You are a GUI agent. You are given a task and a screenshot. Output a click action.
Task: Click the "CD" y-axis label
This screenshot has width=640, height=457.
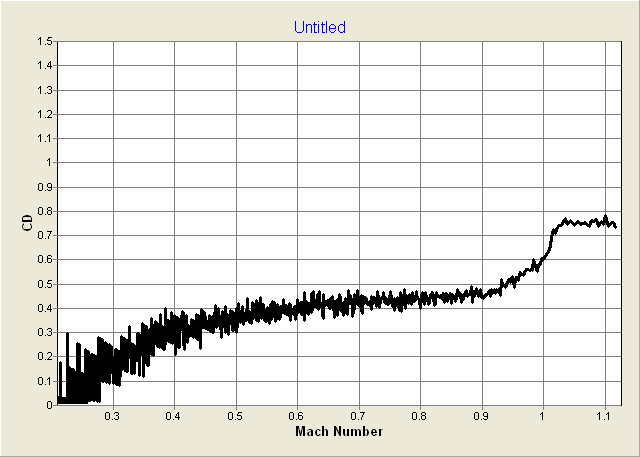pos(27,223)
